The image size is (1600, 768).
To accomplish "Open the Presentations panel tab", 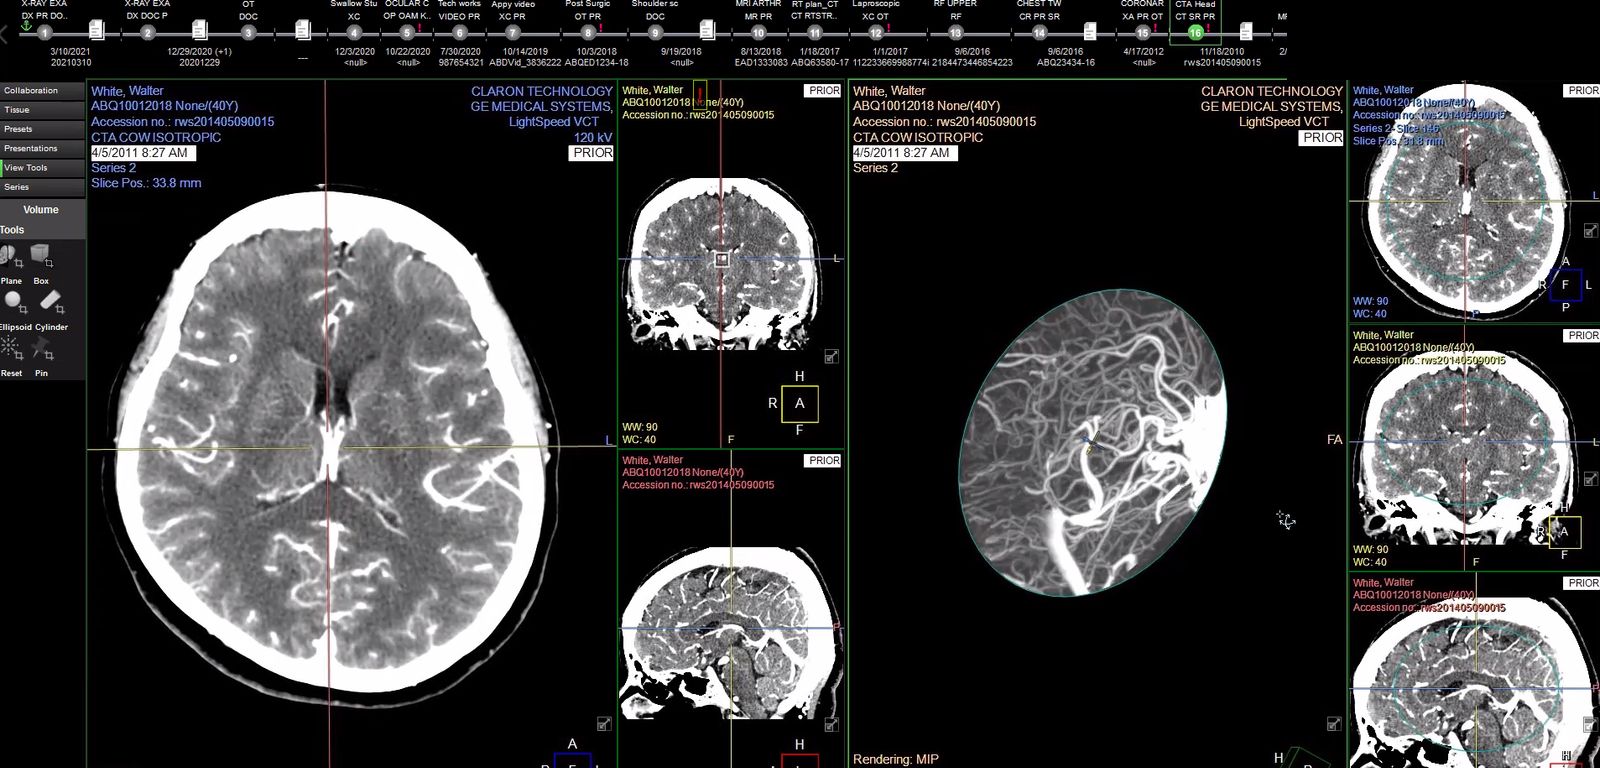I will click(42, 148).
